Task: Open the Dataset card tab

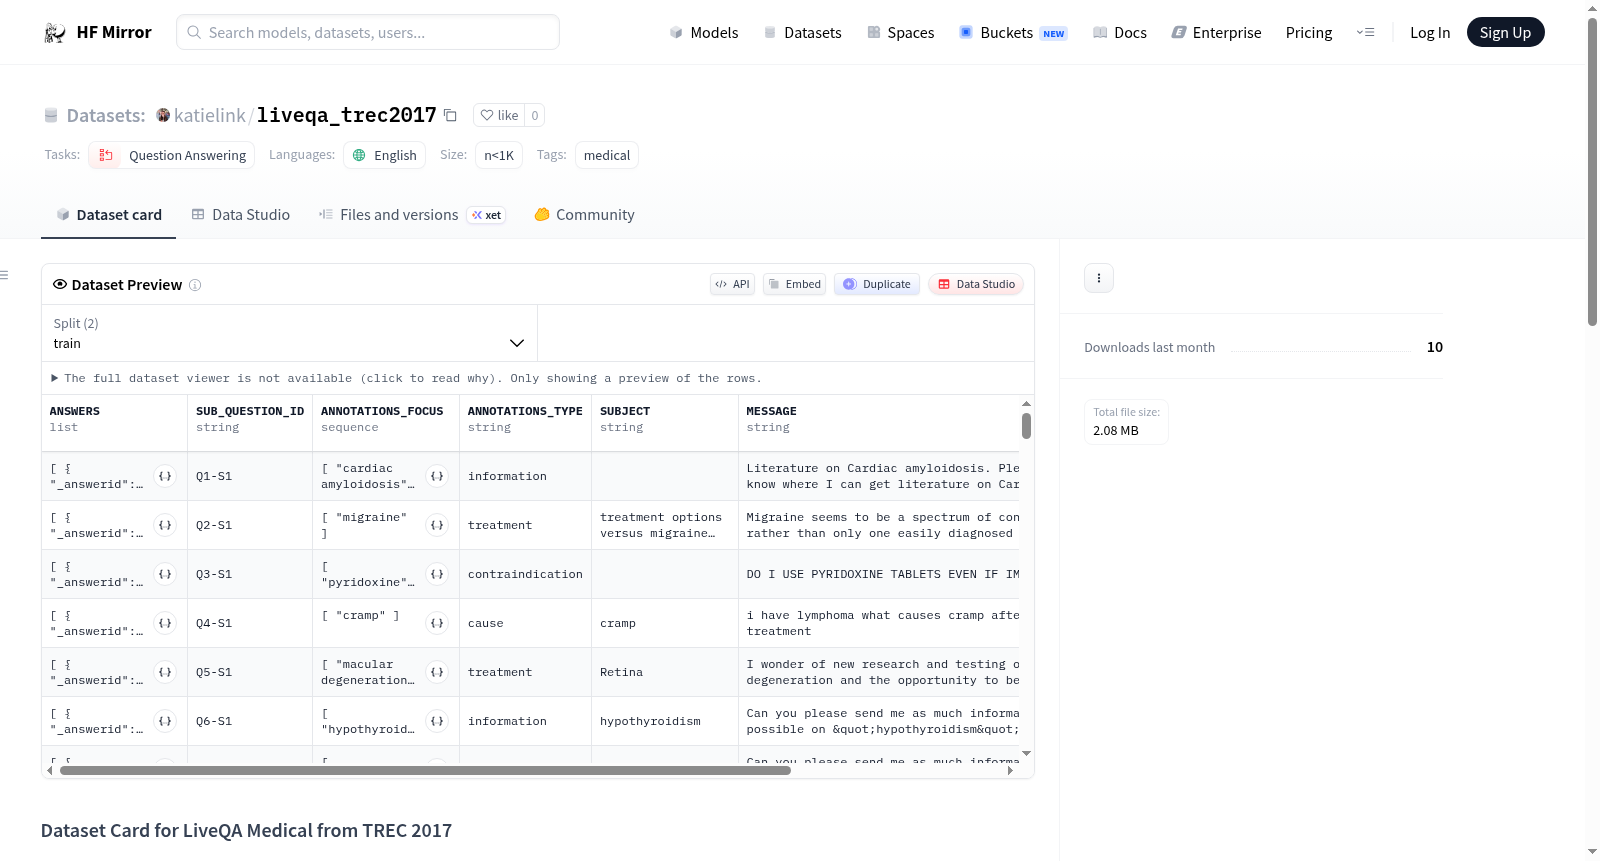Action: pos(109,215)
